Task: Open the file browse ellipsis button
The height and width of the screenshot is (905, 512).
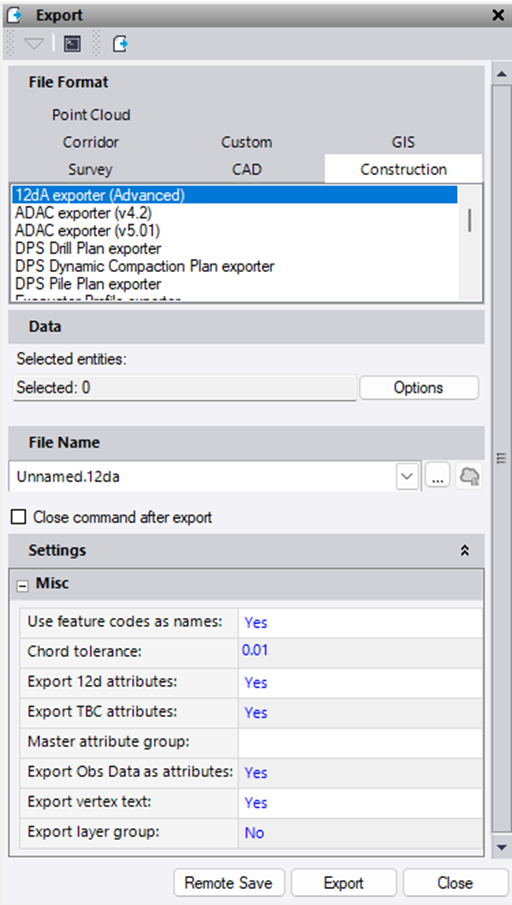Action: pyautogui.click(x=438, y=477)
